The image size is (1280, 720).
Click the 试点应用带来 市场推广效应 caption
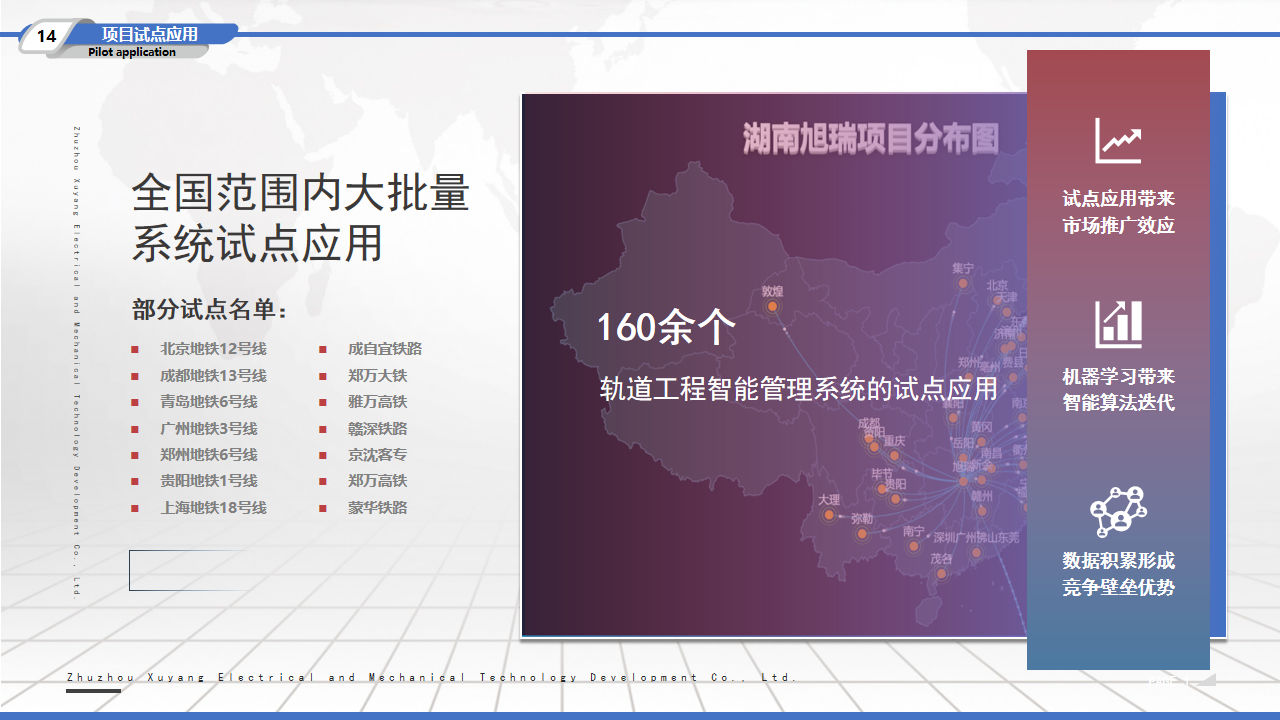click(x=1118, y=212)
